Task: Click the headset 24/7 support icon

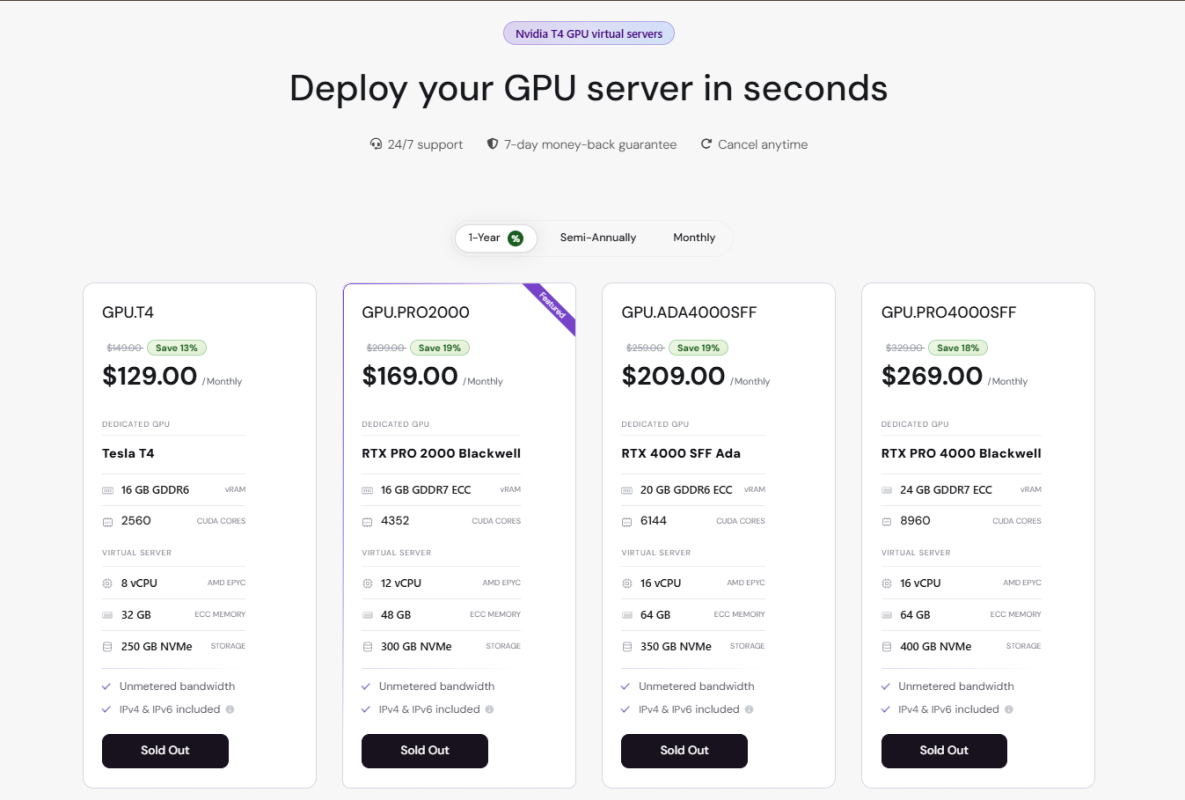Action: pos(376,144)
